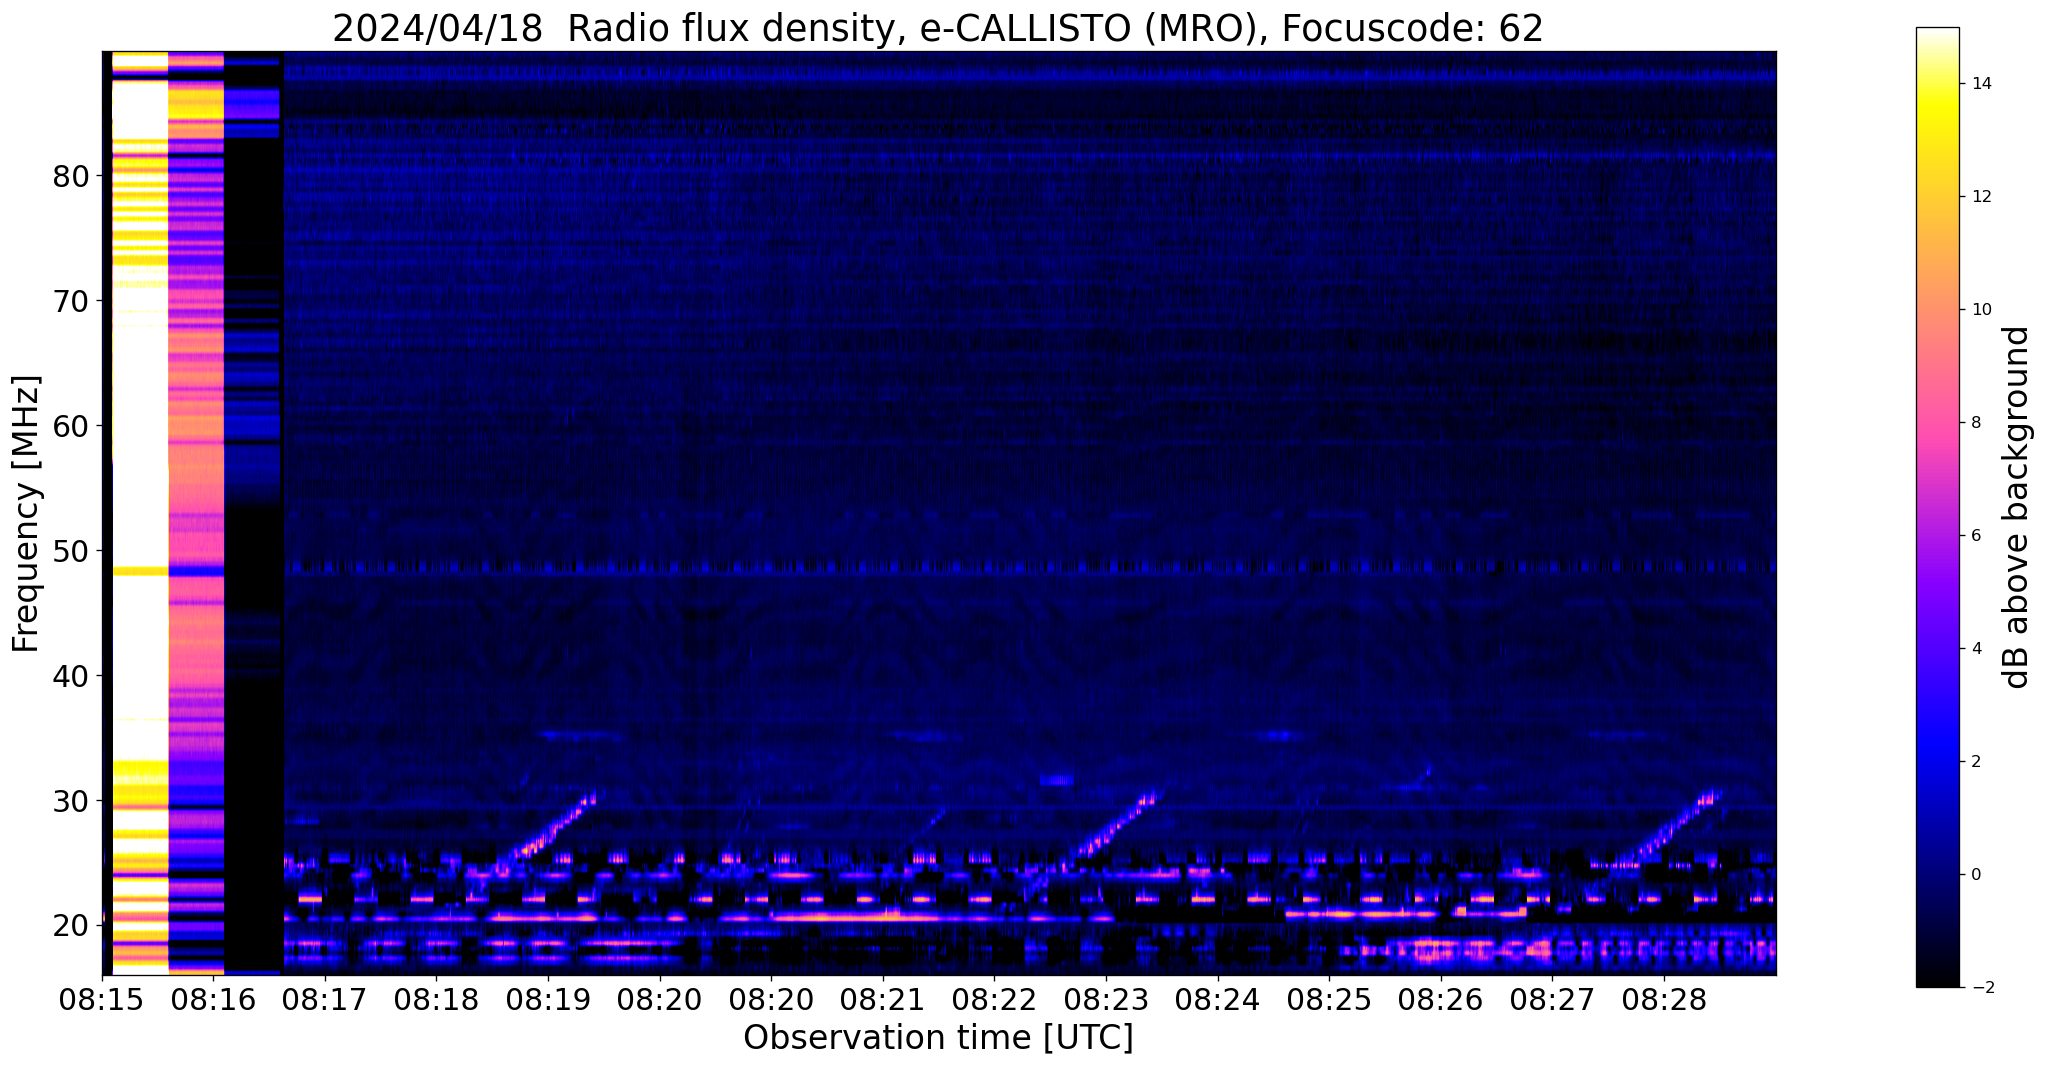2047x1067 pixels.
Task: Select the 08:25 time tick label
Action: point(1329,1000)
